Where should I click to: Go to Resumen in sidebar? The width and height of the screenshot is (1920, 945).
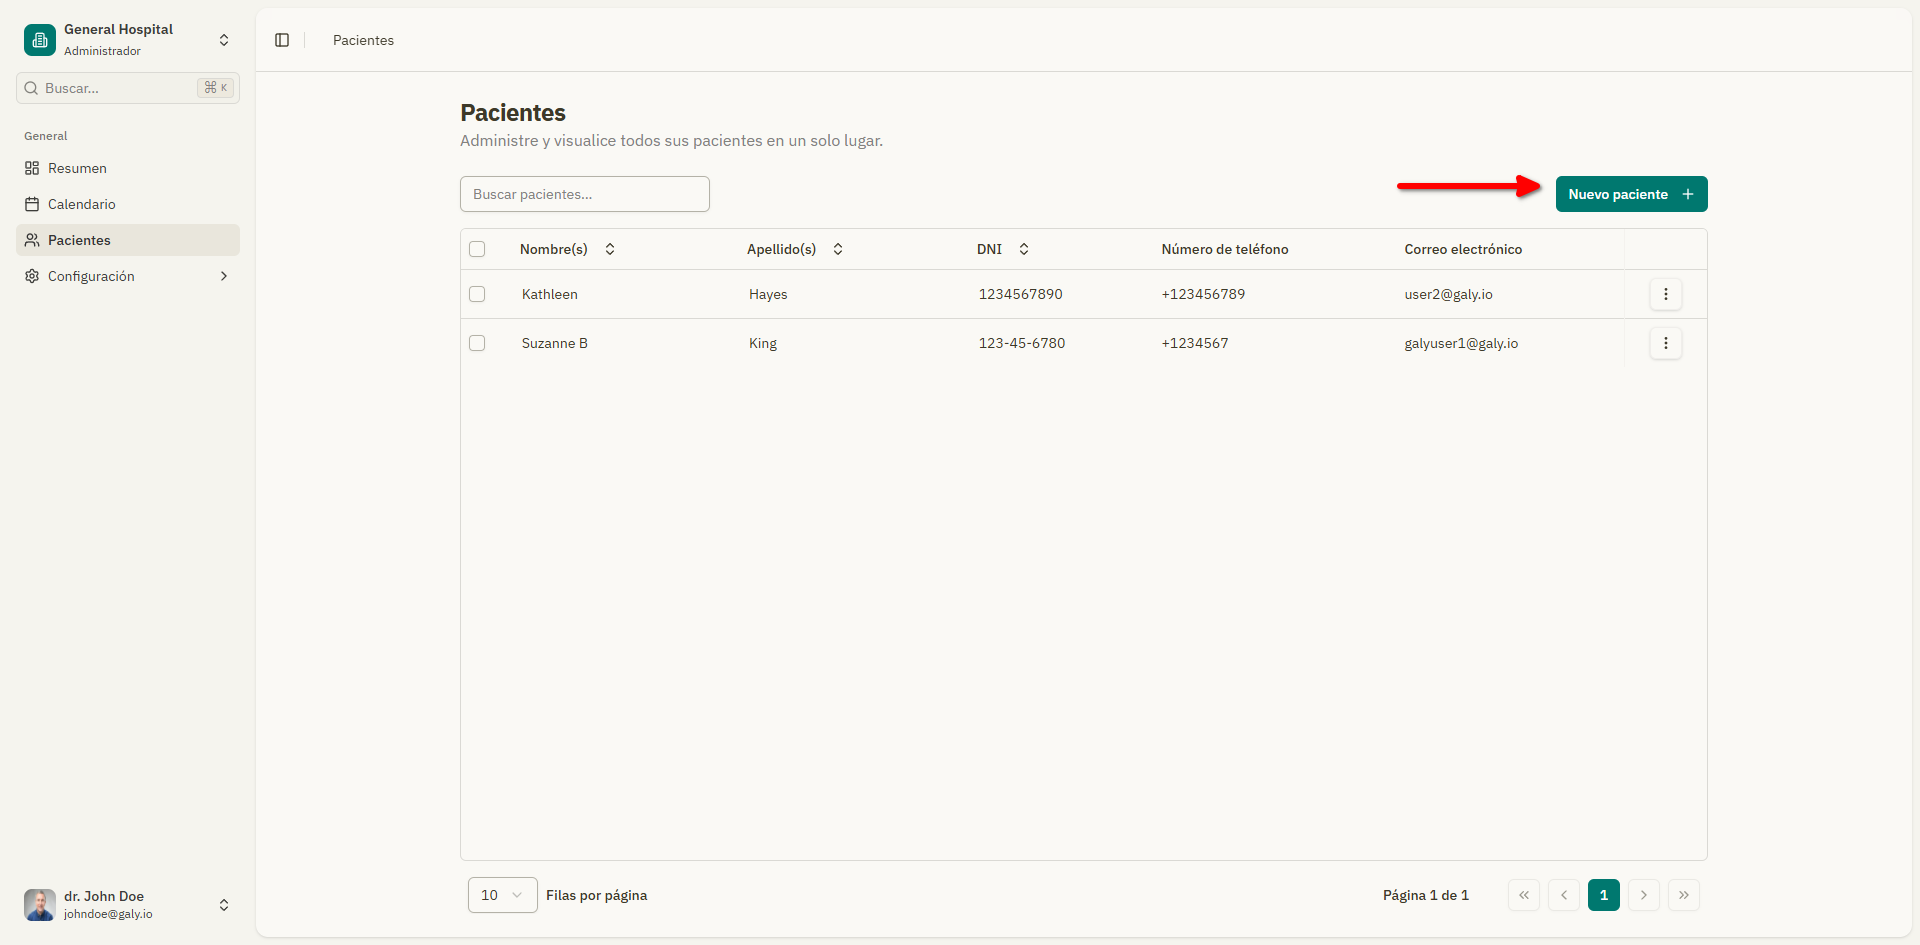tap(77, 168)
